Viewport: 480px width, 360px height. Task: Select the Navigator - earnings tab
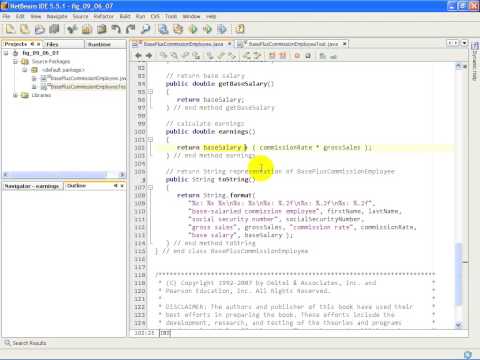[x=32, y=186]
